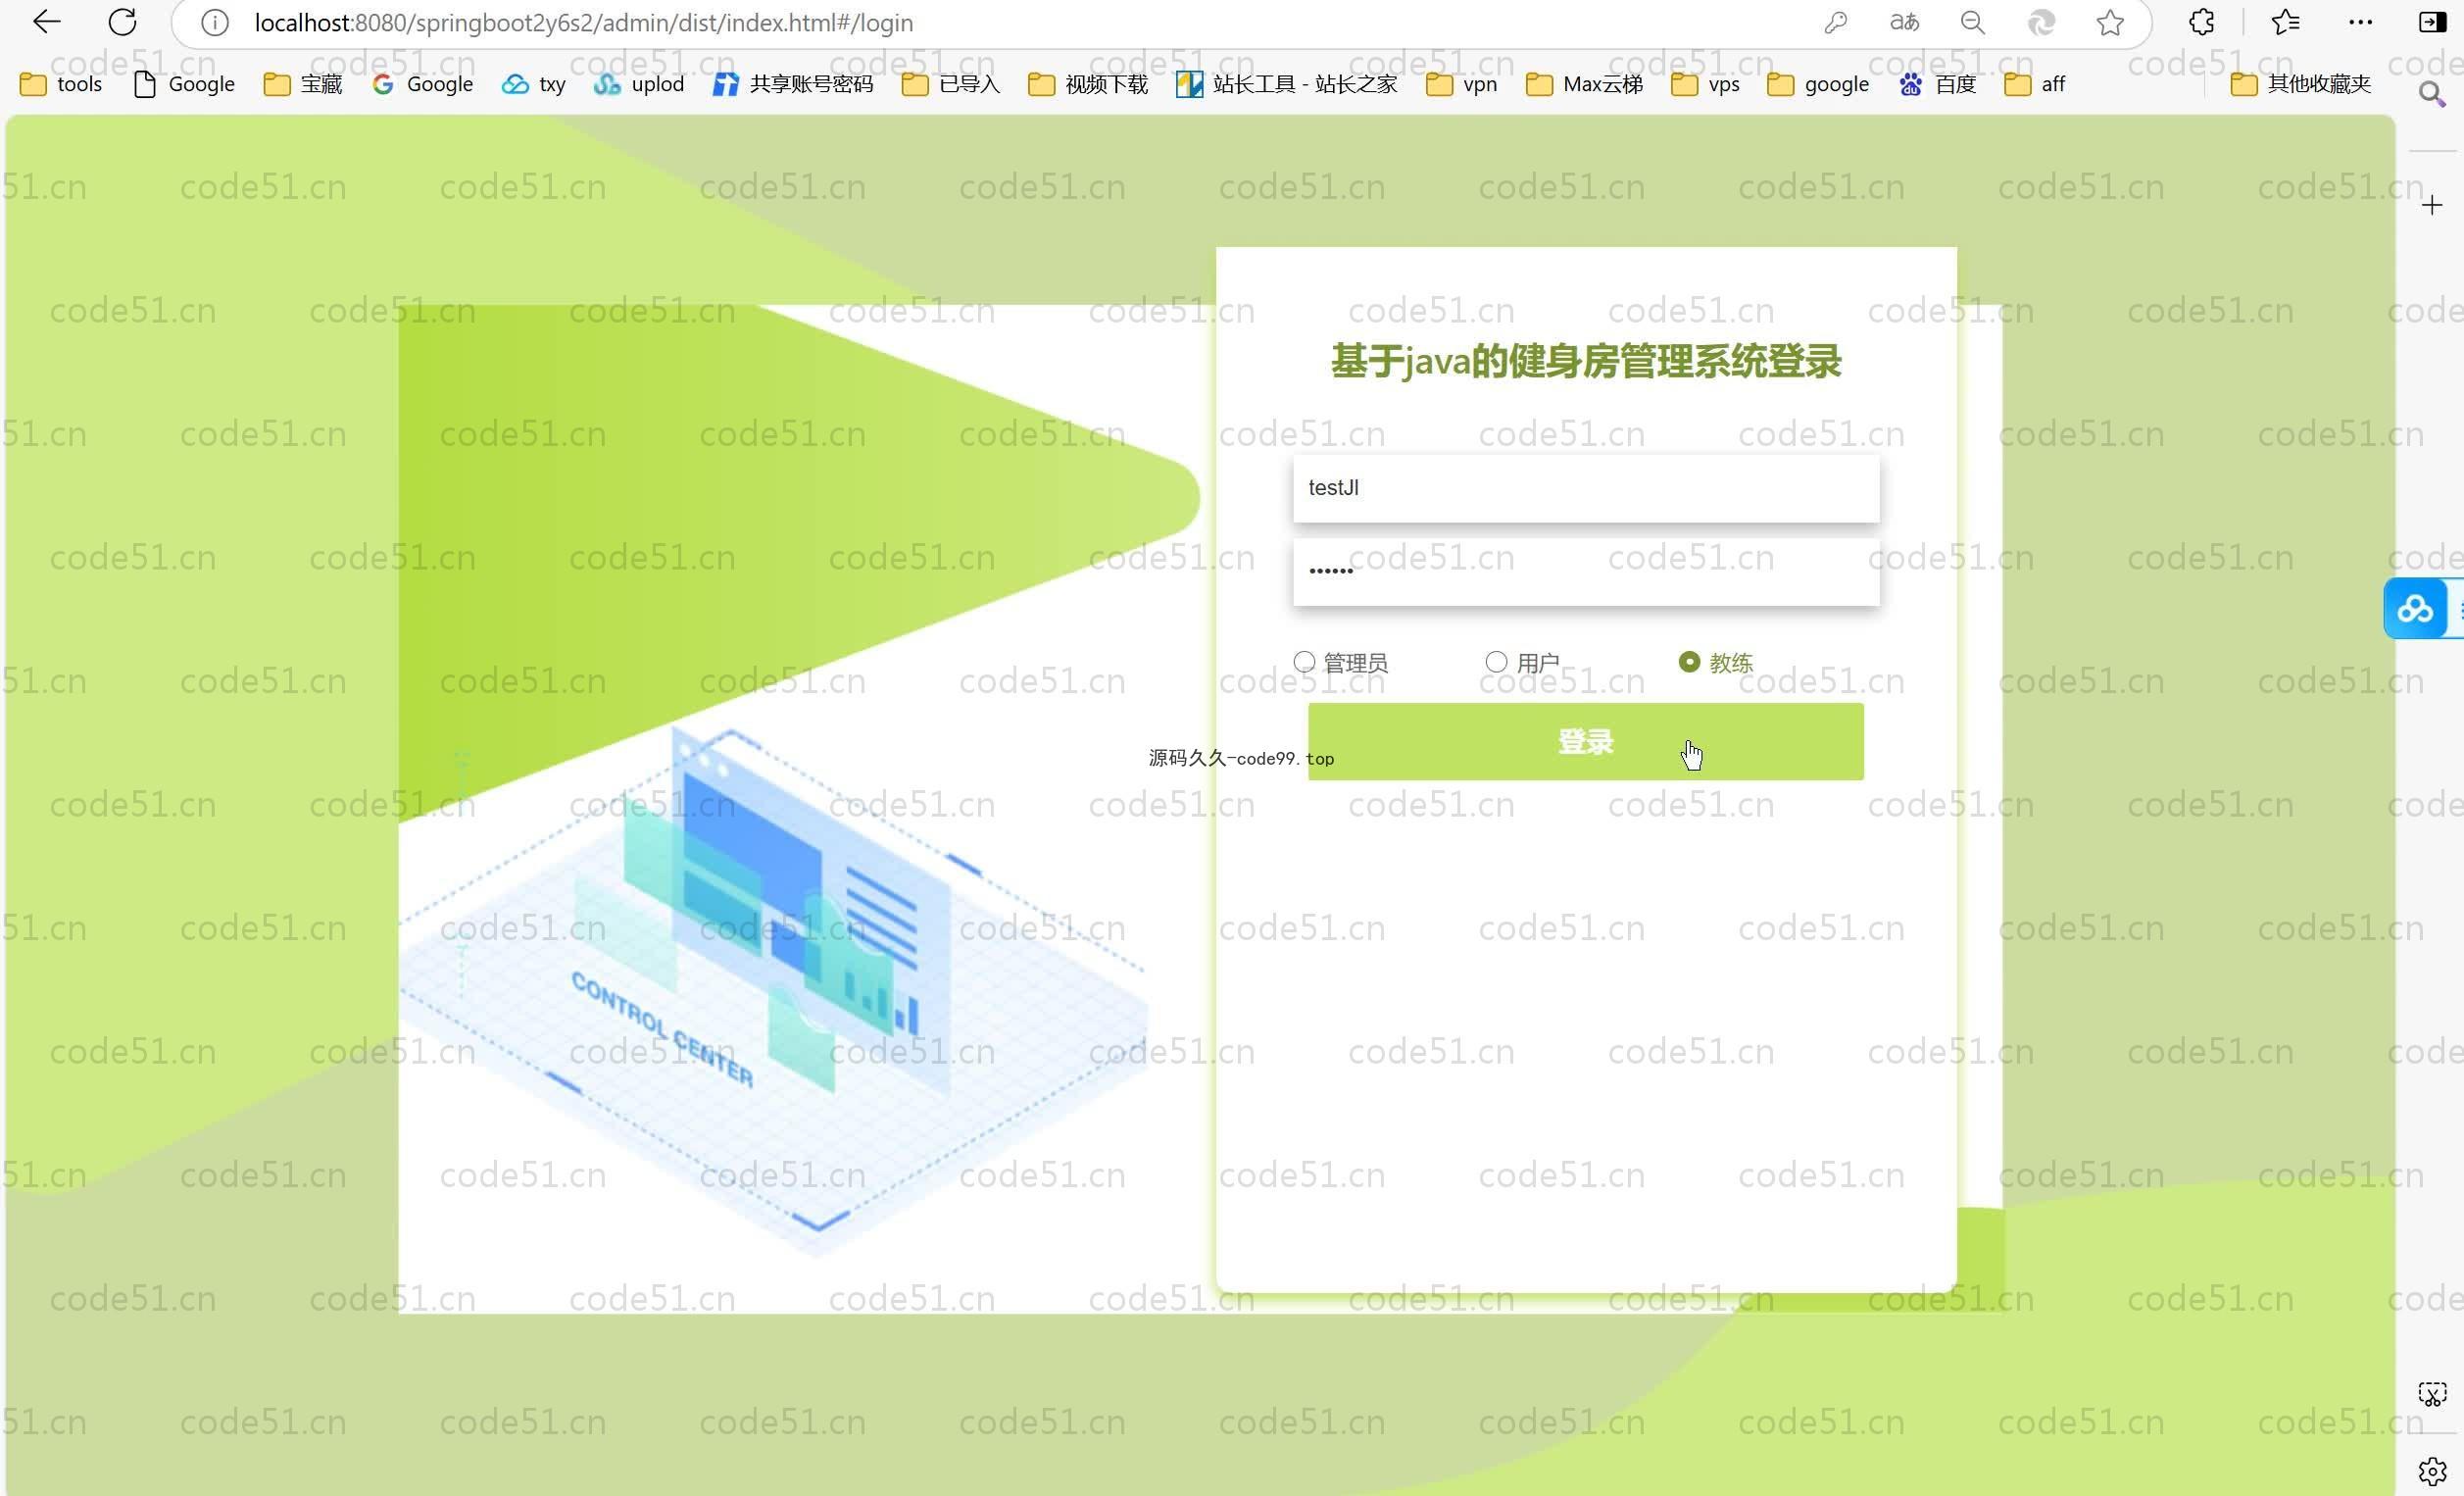Reload the page with the refresh icon
The height and width of the screenshot is (1496, 2464).
[x=122, y=22]
